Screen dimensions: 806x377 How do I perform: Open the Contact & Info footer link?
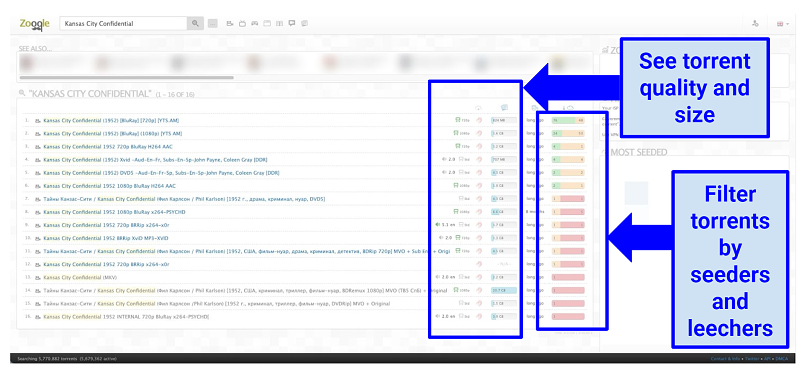click(x=724, y=358)
